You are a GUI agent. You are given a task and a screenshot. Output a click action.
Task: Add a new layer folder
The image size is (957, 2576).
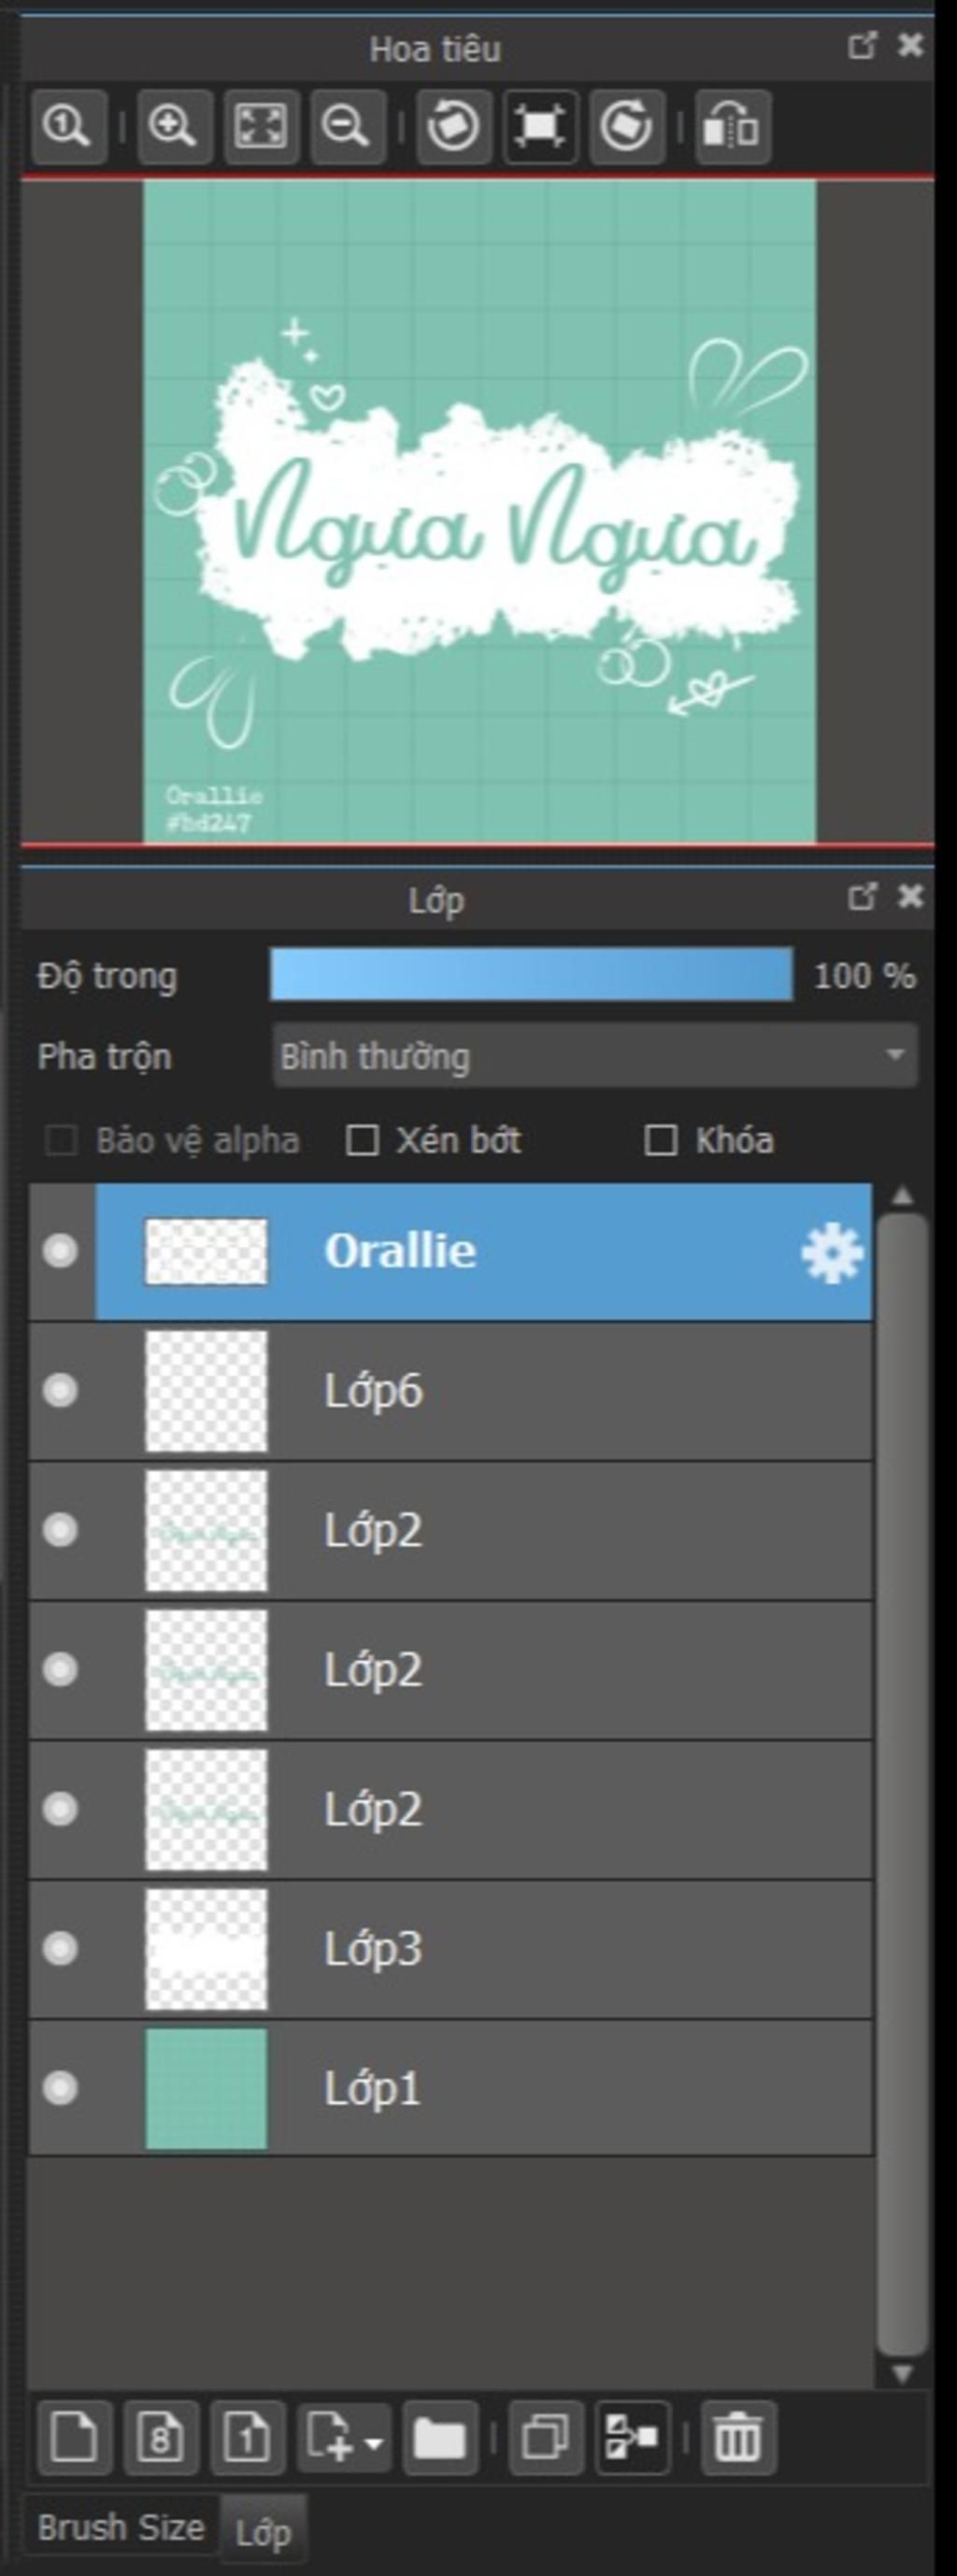440,2437
